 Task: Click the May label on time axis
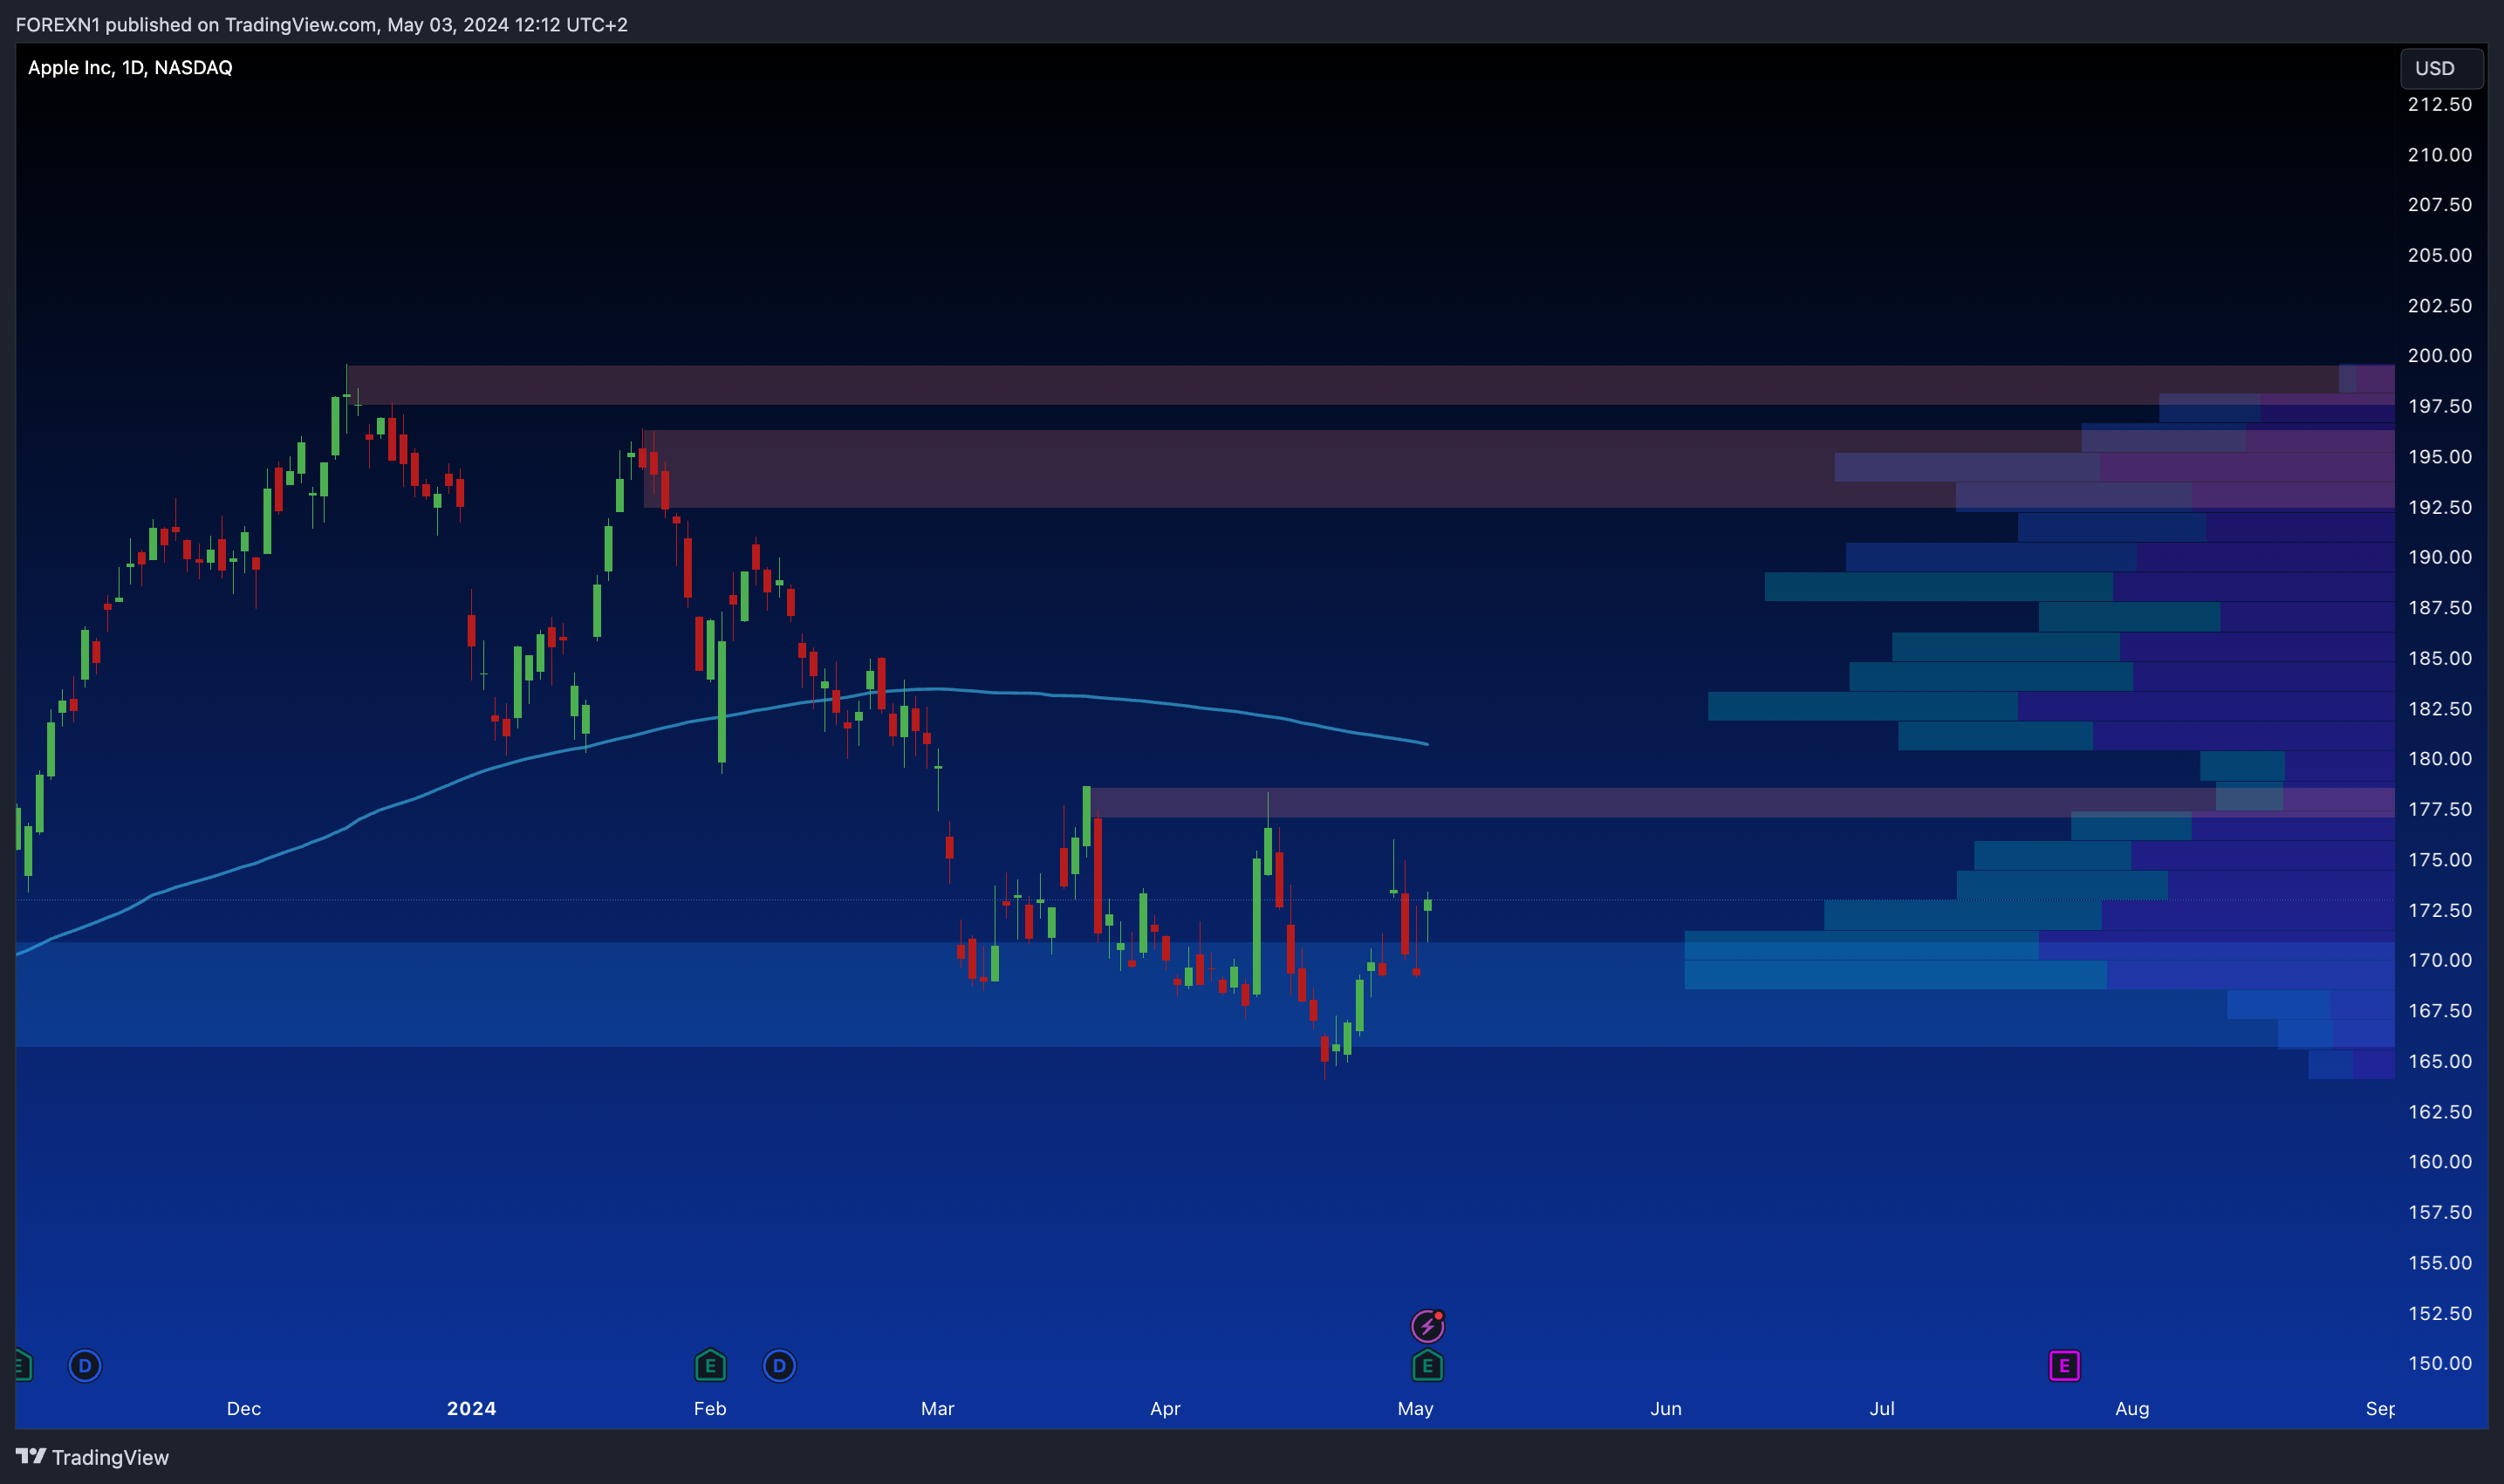[1415, 1408]
